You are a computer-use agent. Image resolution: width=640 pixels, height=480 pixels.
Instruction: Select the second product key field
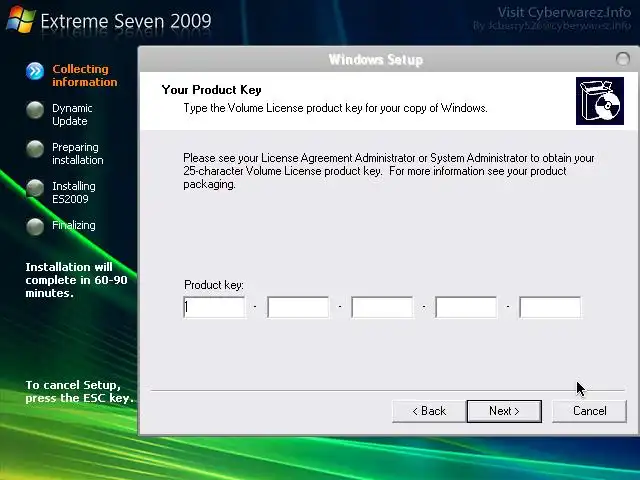point(298,307)
